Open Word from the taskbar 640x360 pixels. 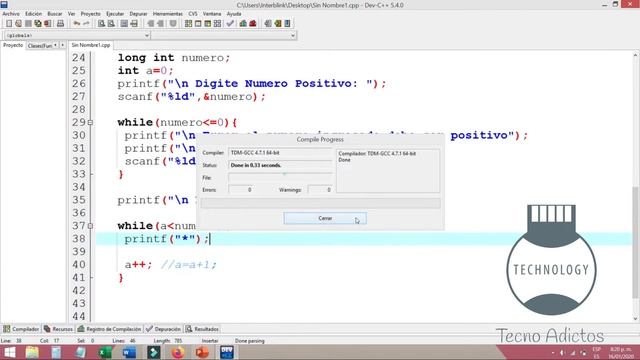tap(129, 352)
